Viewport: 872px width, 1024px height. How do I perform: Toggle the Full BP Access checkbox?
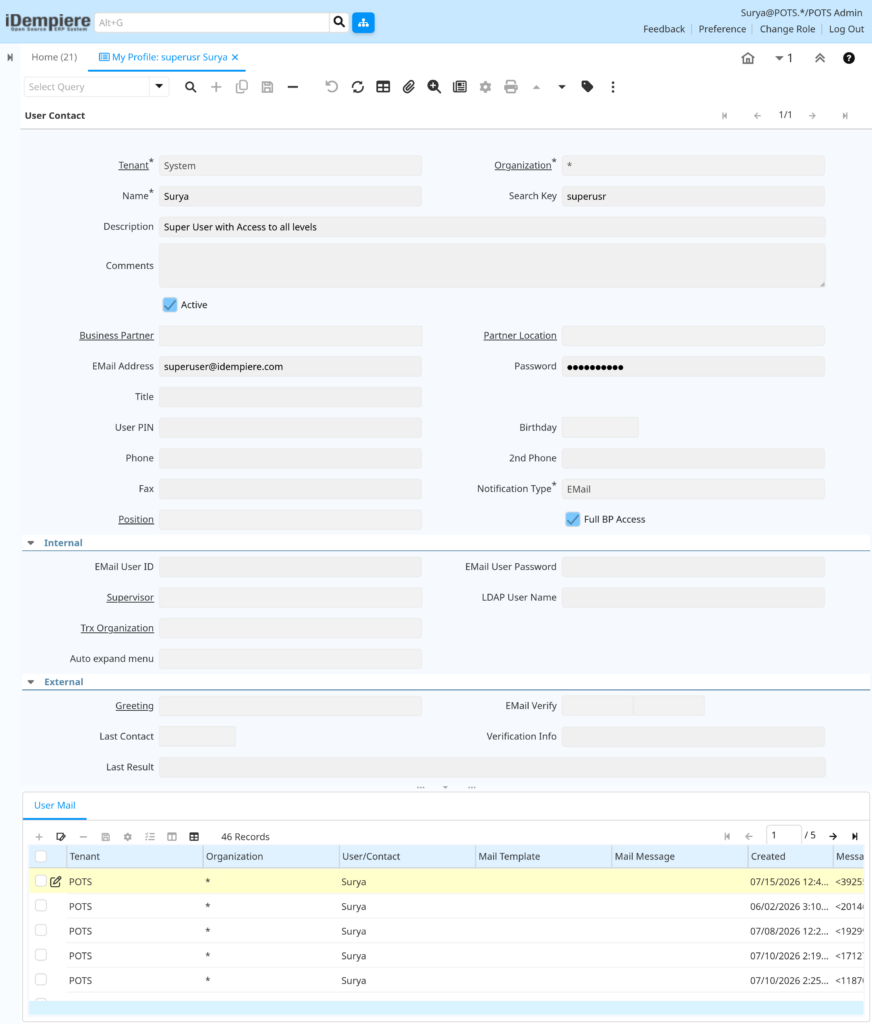[x=573, y=519]
